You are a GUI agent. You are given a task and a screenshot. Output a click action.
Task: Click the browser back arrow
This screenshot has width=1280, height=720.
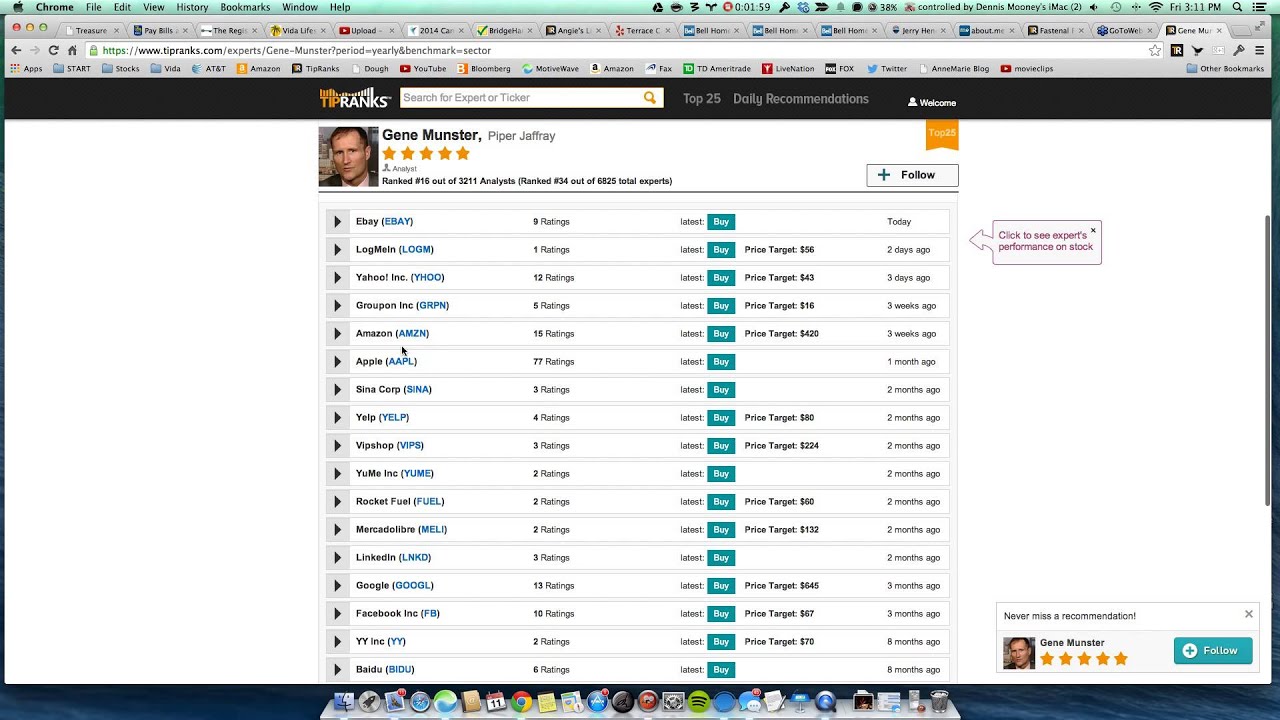click(16, 50)
